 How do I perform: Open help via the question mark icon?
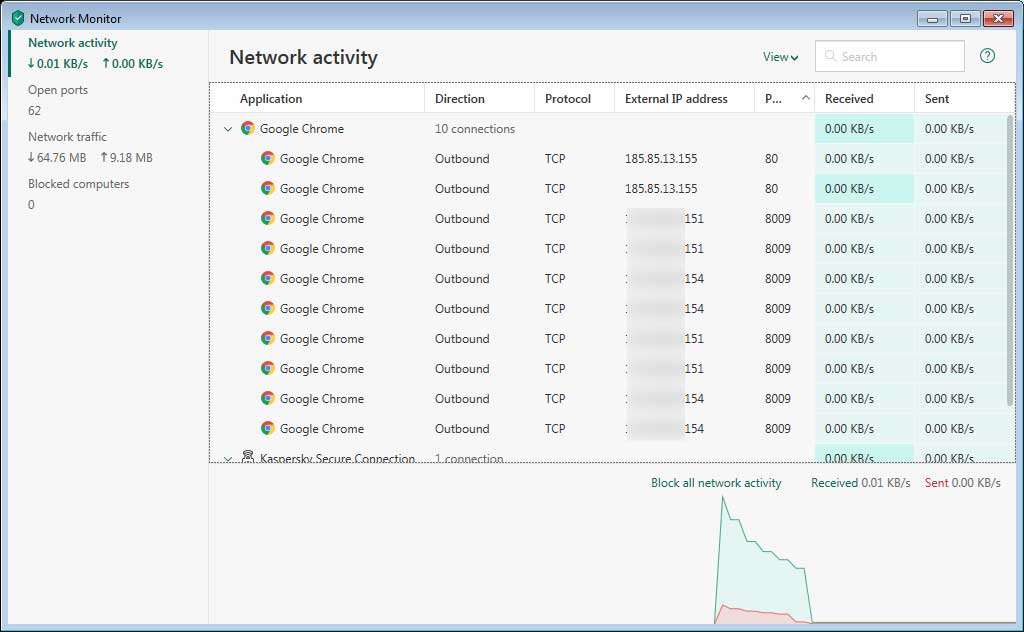tap(987, 56)
